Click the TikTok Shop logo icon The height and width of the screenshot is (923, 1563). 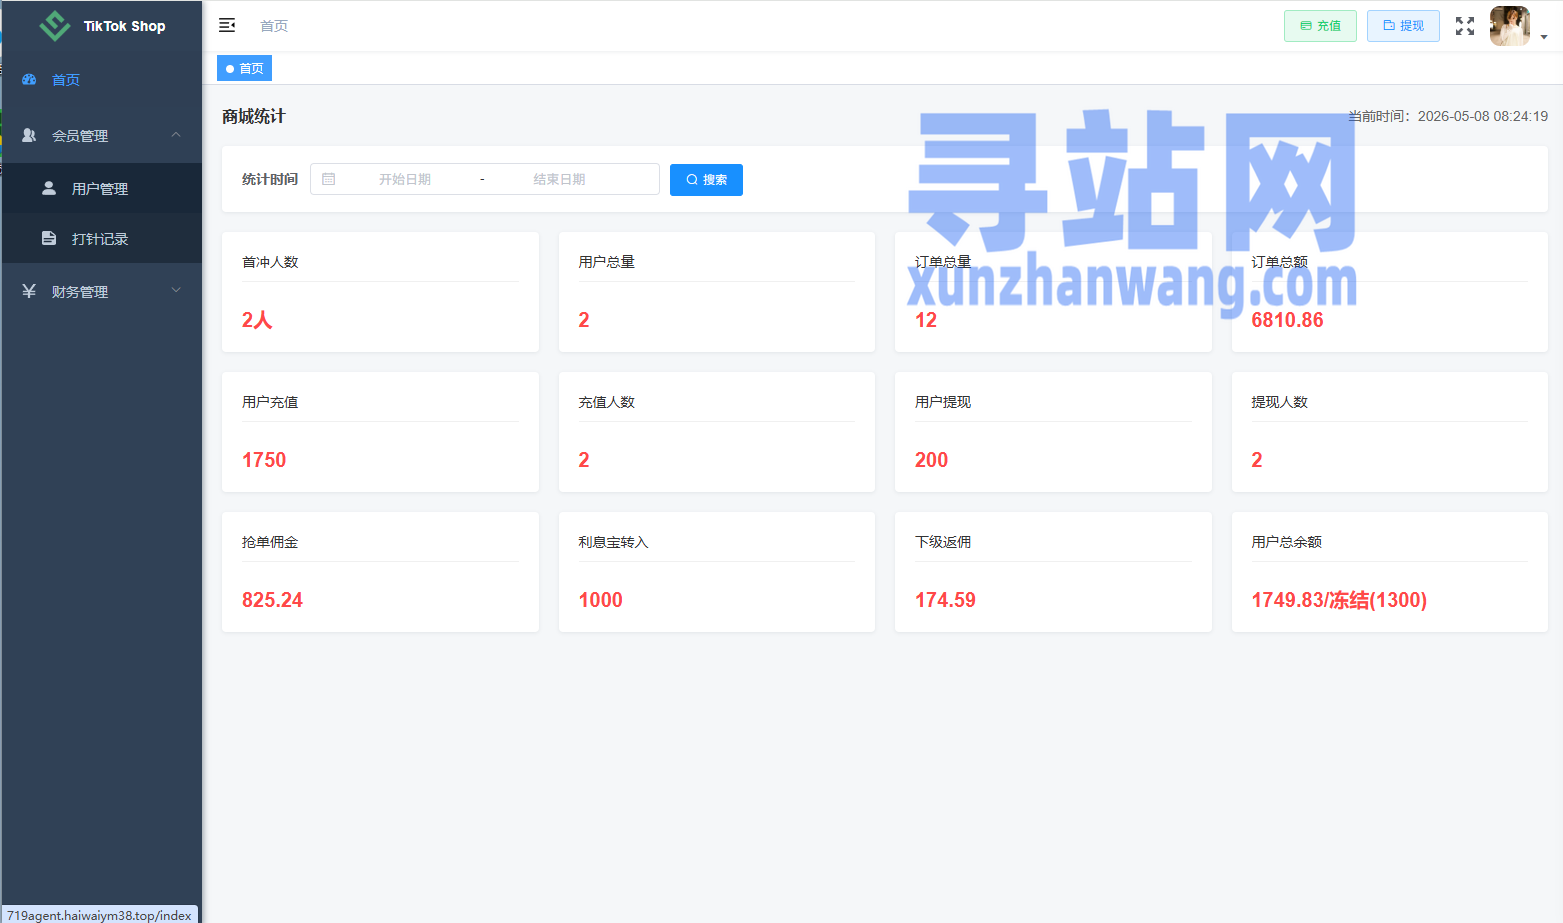(x=54, y=25)
